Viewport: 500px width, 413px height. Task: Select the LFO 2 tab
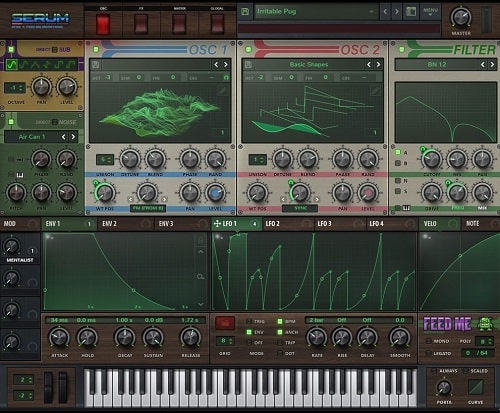288,224
